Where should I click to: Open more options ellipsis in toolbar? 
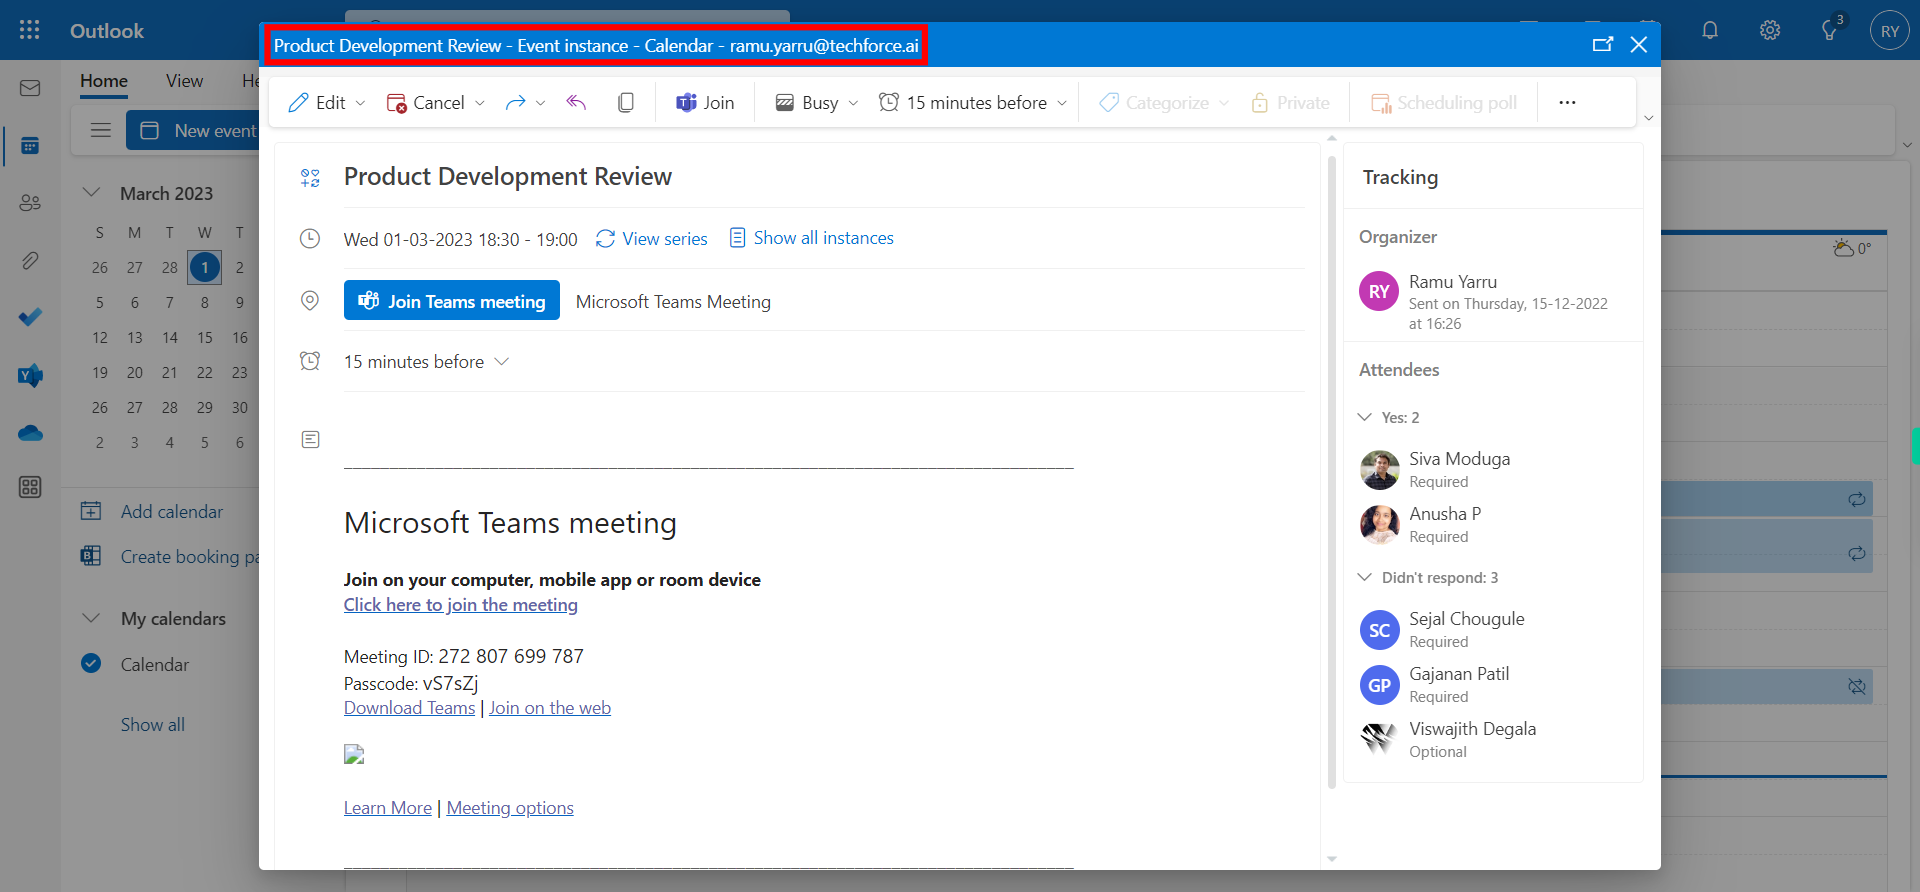(1567, 102)
